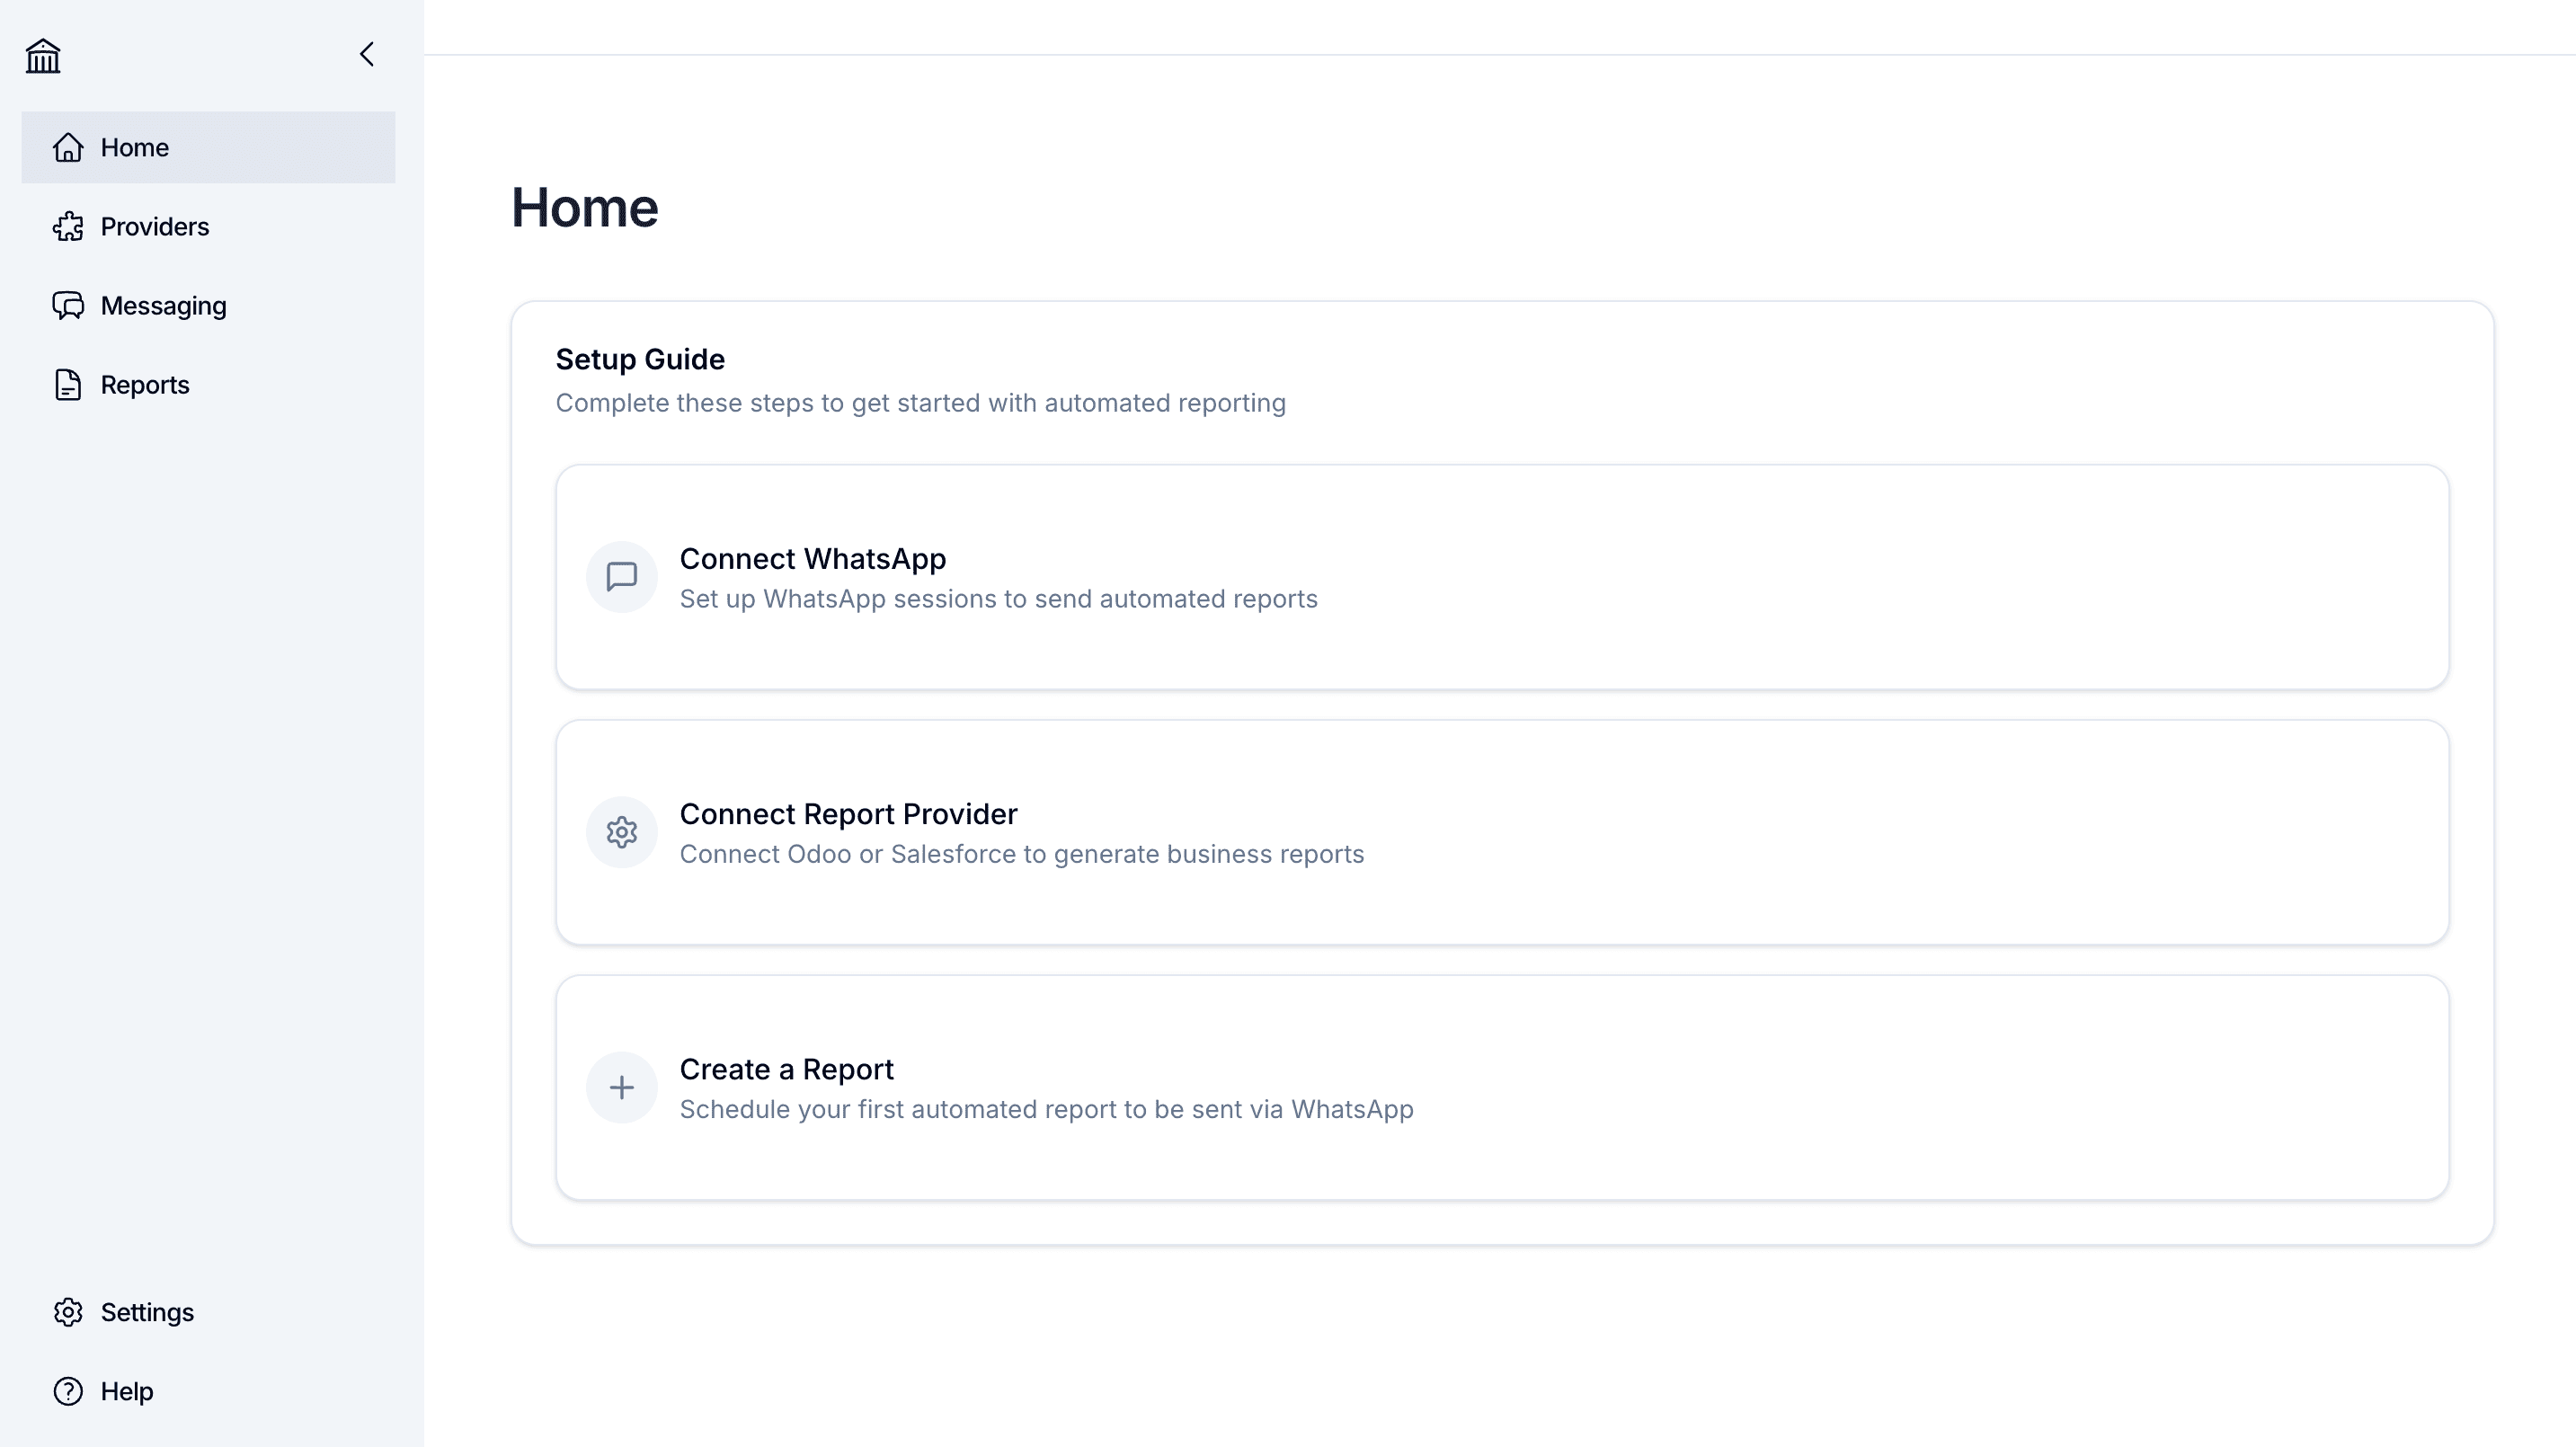The image size is (2576, 1447).
Task: Click the chat bubble icon beside Connect WhatsApp
Action: (x=621, y=577)
